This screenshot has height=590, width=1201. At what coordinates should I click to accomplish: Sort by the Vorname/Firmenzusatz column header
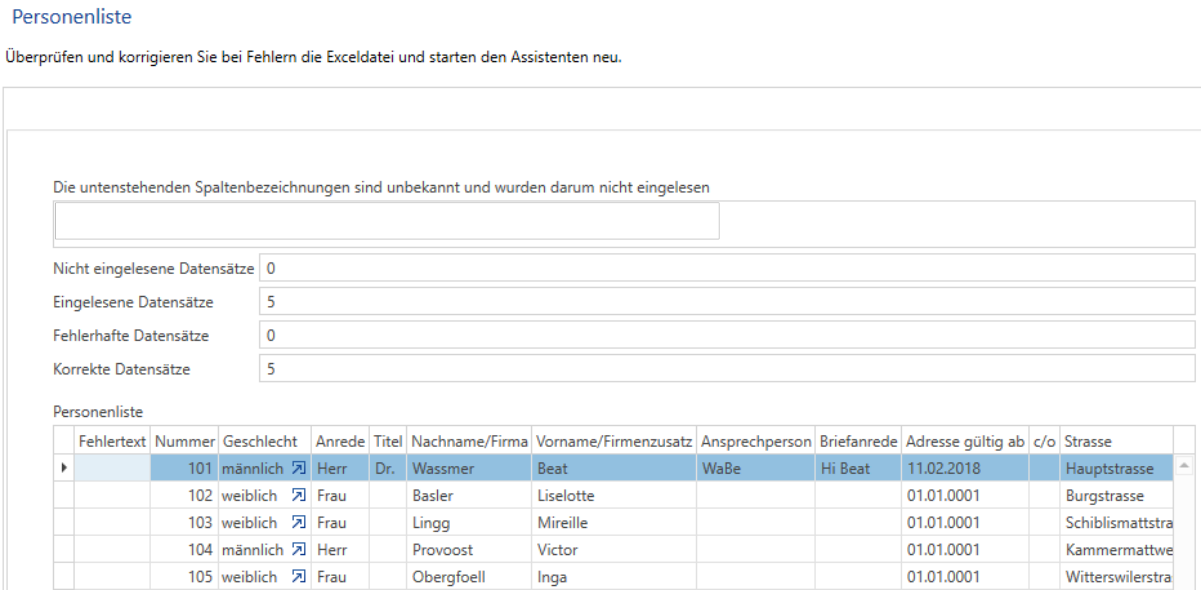[x=614, y=441]
